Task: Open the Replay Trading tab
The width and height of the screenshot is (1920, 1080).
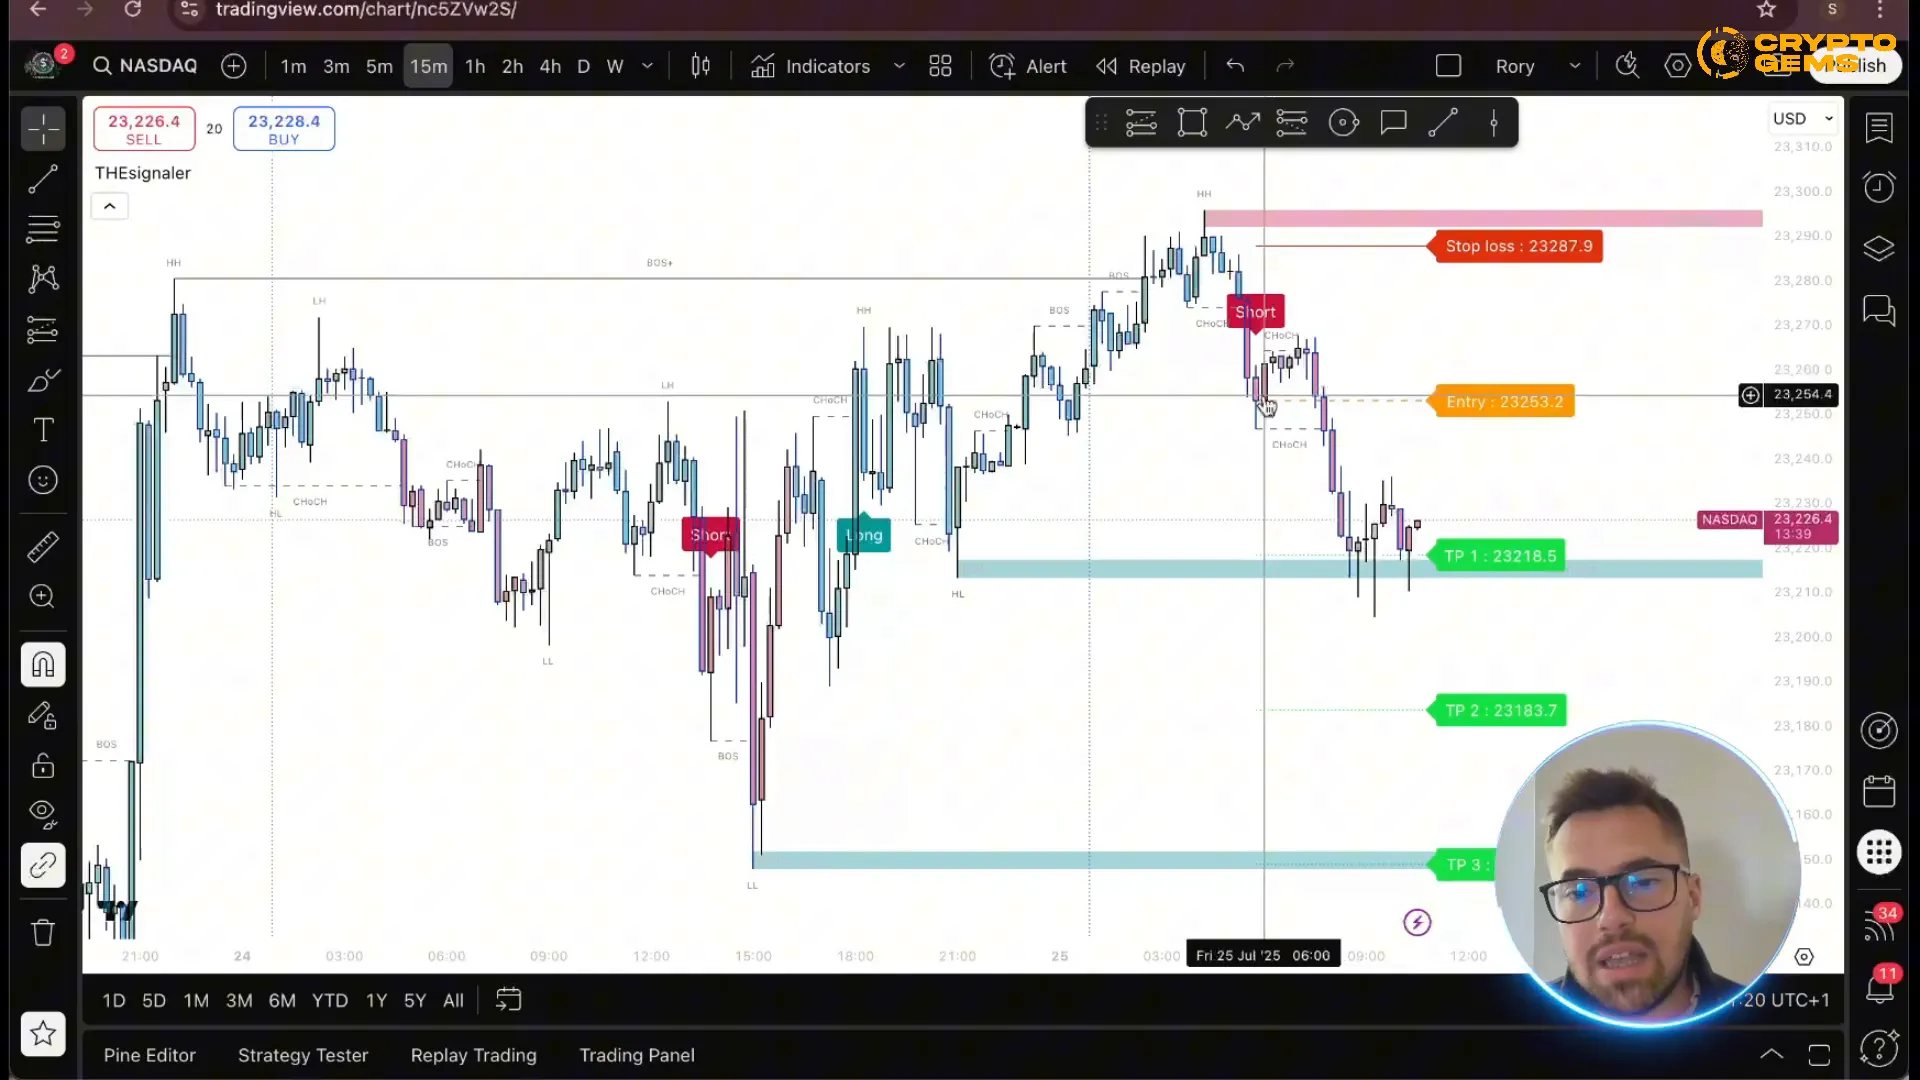Action: (473, 1056)
